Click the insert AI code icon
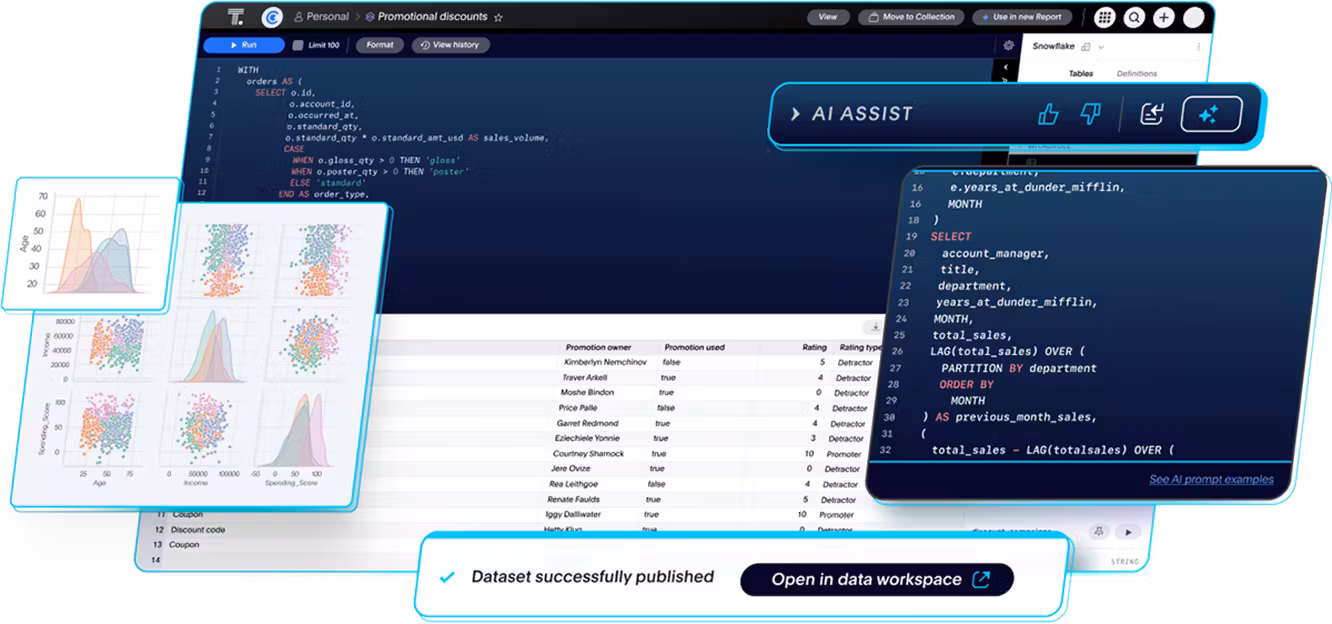 click(1152, 114)
